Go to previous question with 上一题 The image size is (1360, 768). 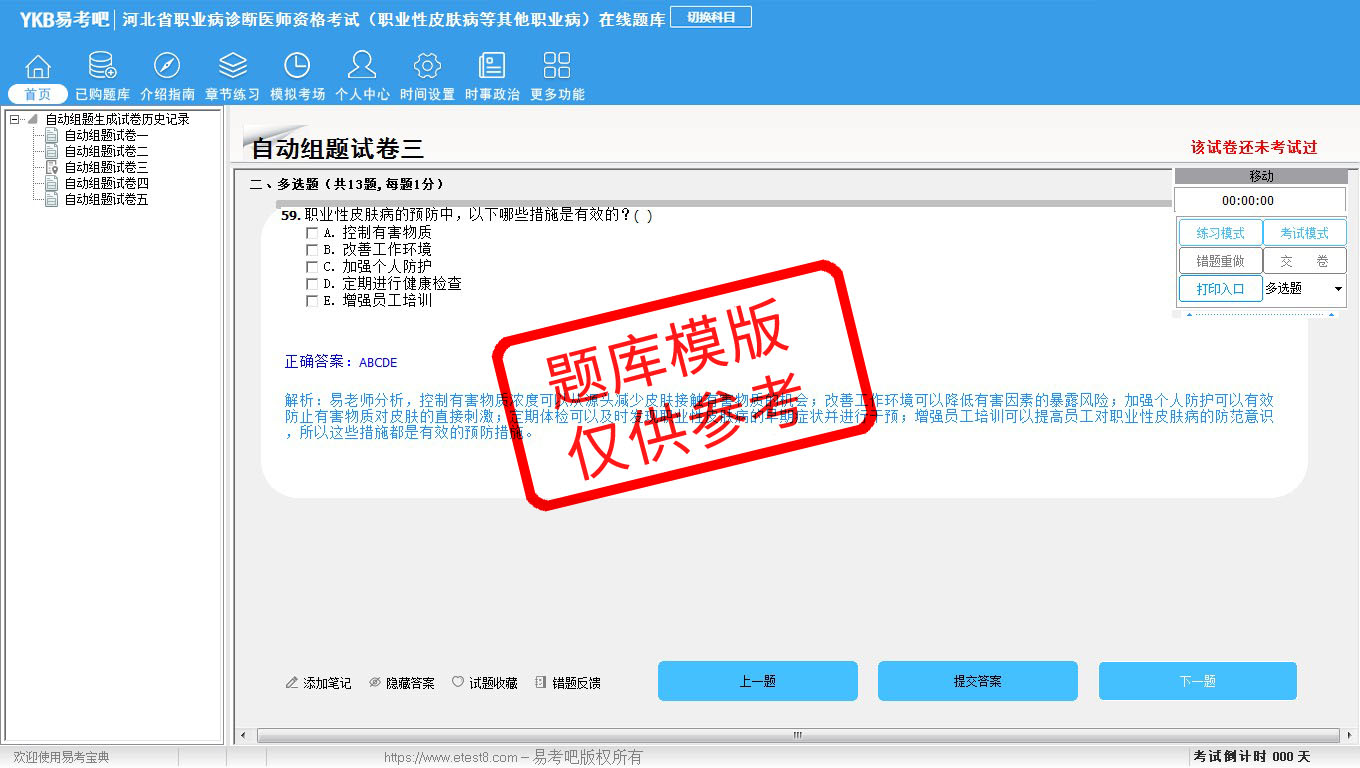tap(757, 681)
